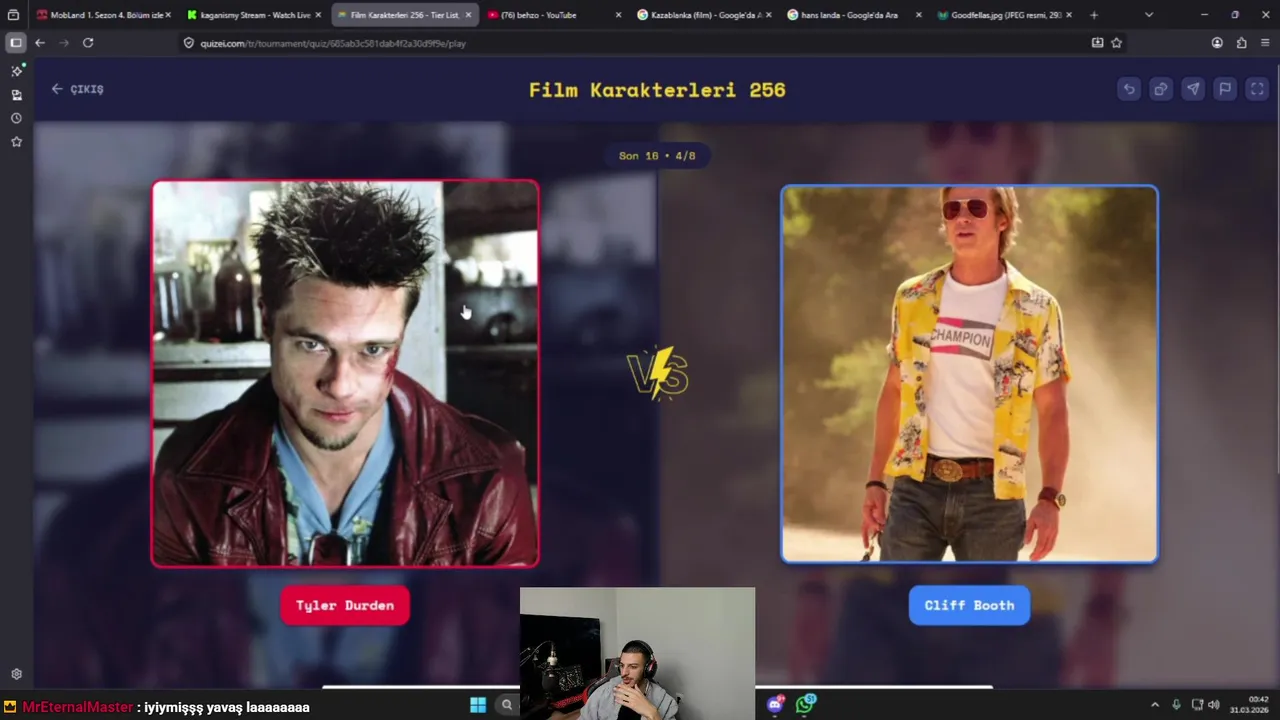
Task: Open synced tabs in sidebar
Action: point(16,95)
